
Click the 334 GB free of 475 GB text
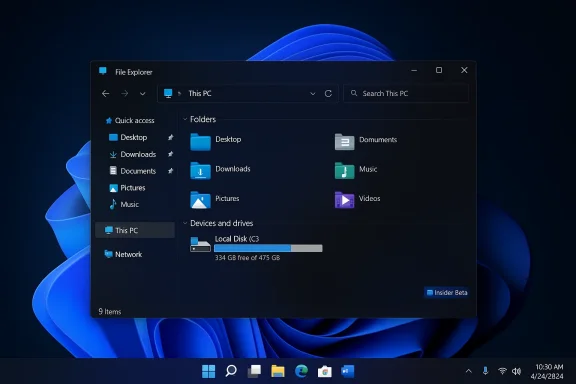tap(247, 258)
